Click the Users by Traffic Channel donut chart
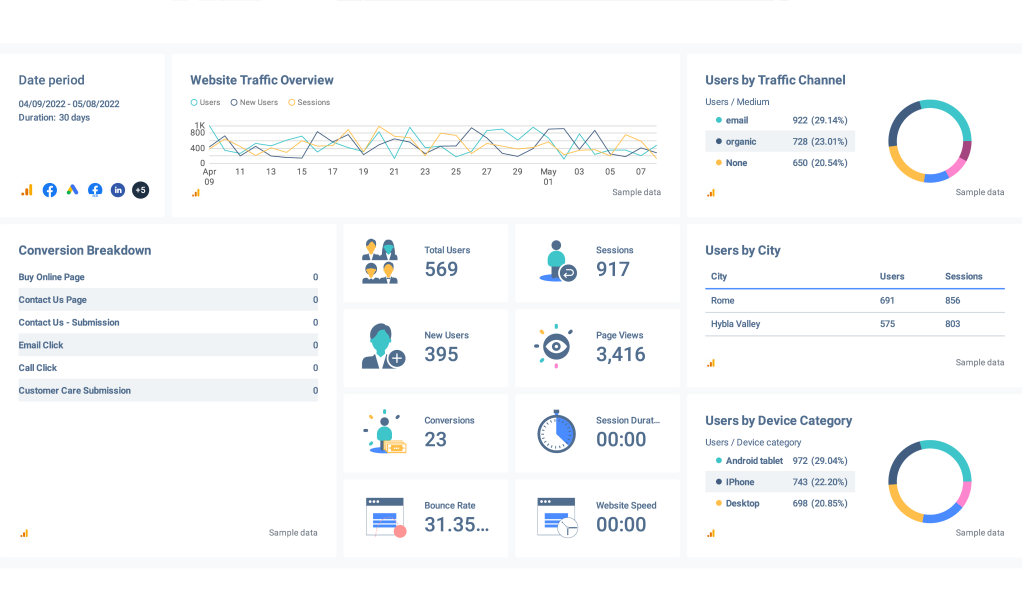Screen dimensions: 1024x613 [930, 141]
